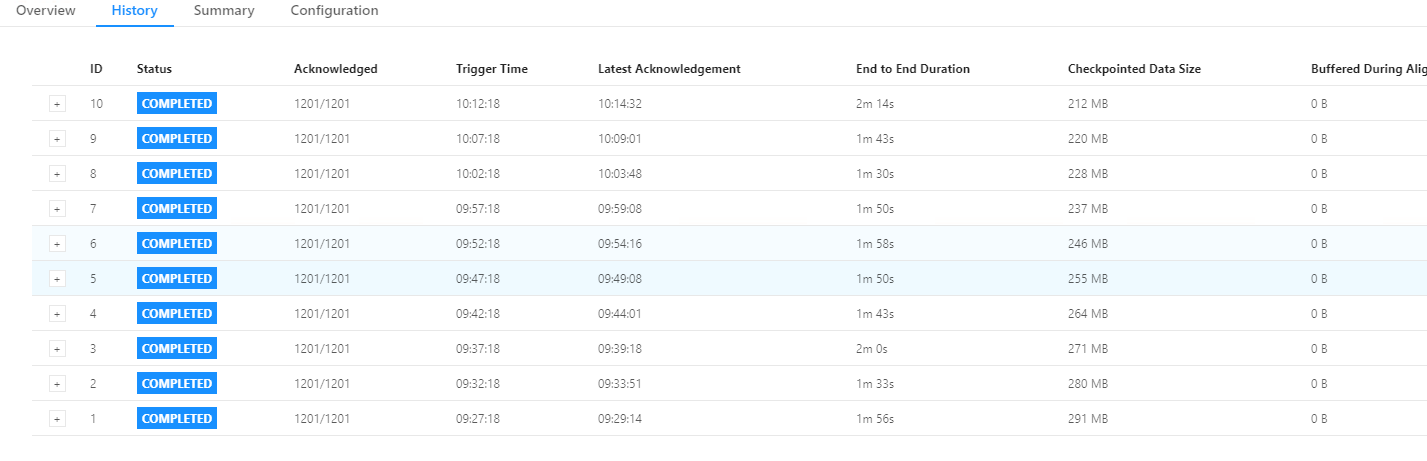
Task: Open details for checkpoint ID 6
Action: [x=57, y=244]
